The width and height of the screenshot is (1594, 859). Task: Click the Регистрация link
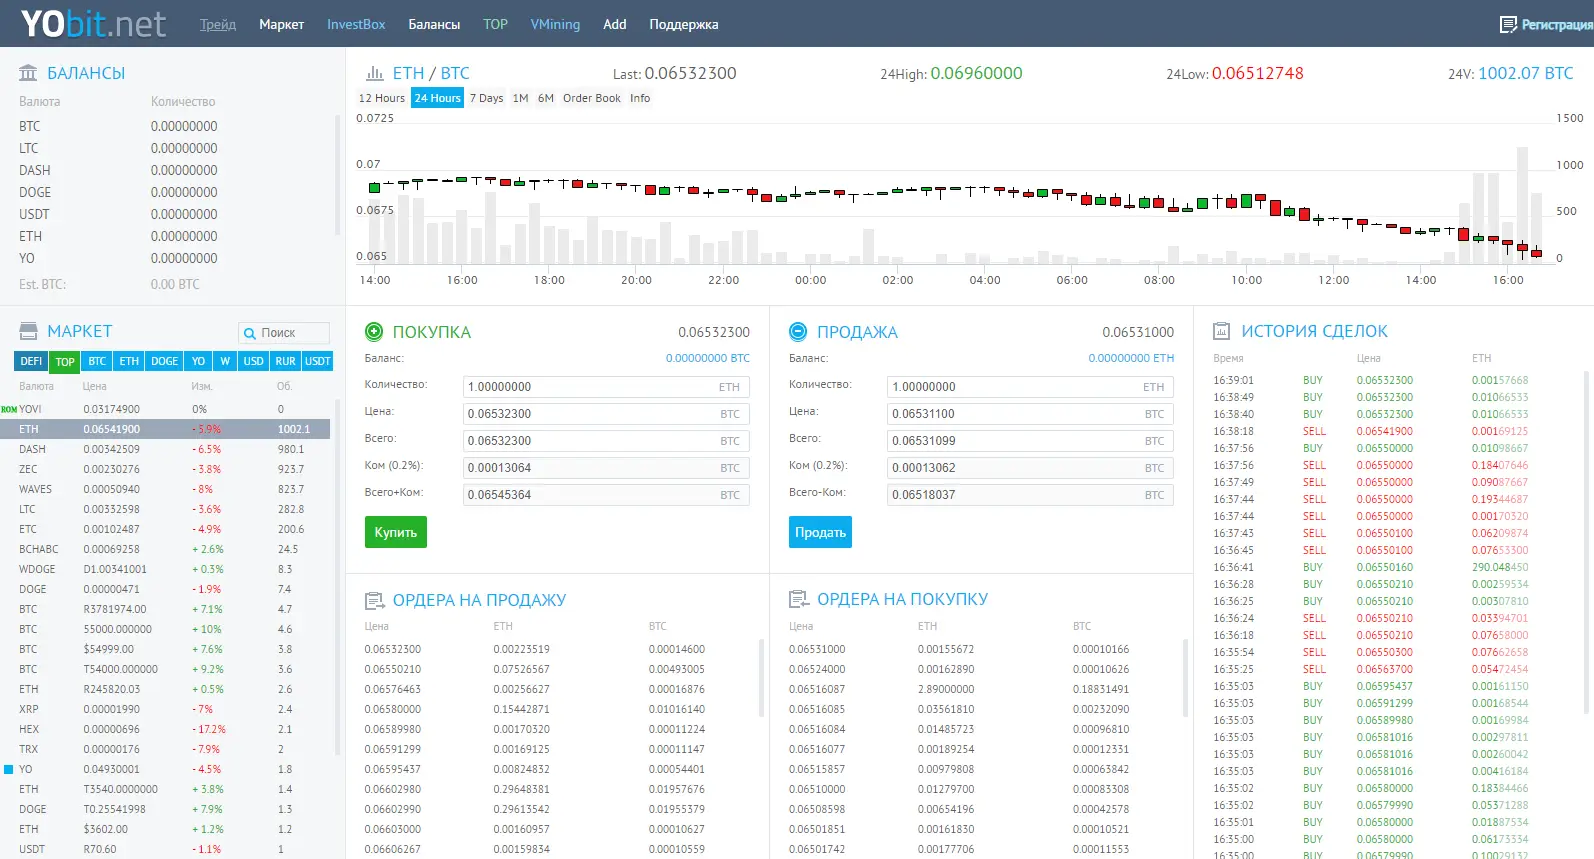[x=1557, y=24]
